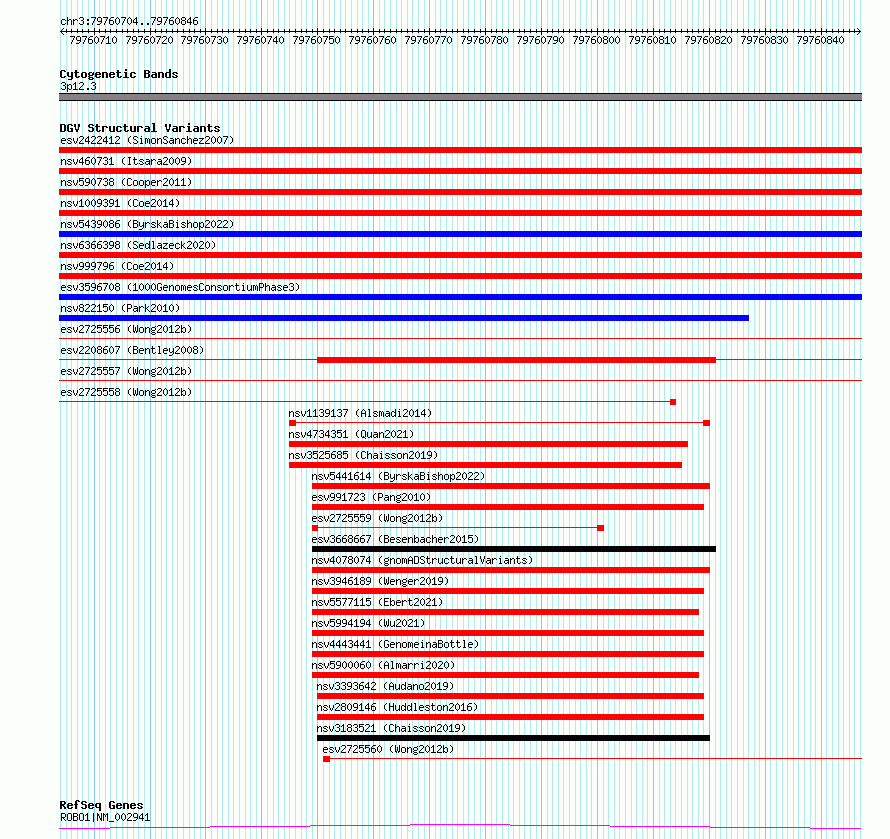Click the ruler position 79760840
The width and height of the screenshot is (890, 839).
click(820, 40)
